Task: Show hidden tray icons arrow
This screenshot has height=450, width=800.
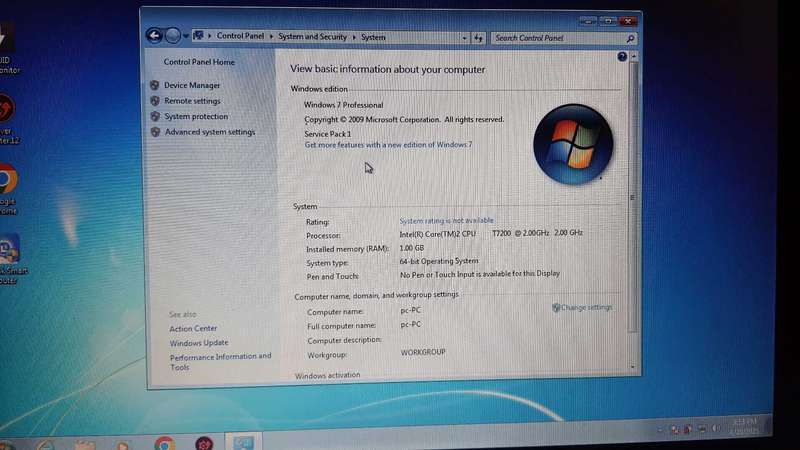Action: [660, 430]
